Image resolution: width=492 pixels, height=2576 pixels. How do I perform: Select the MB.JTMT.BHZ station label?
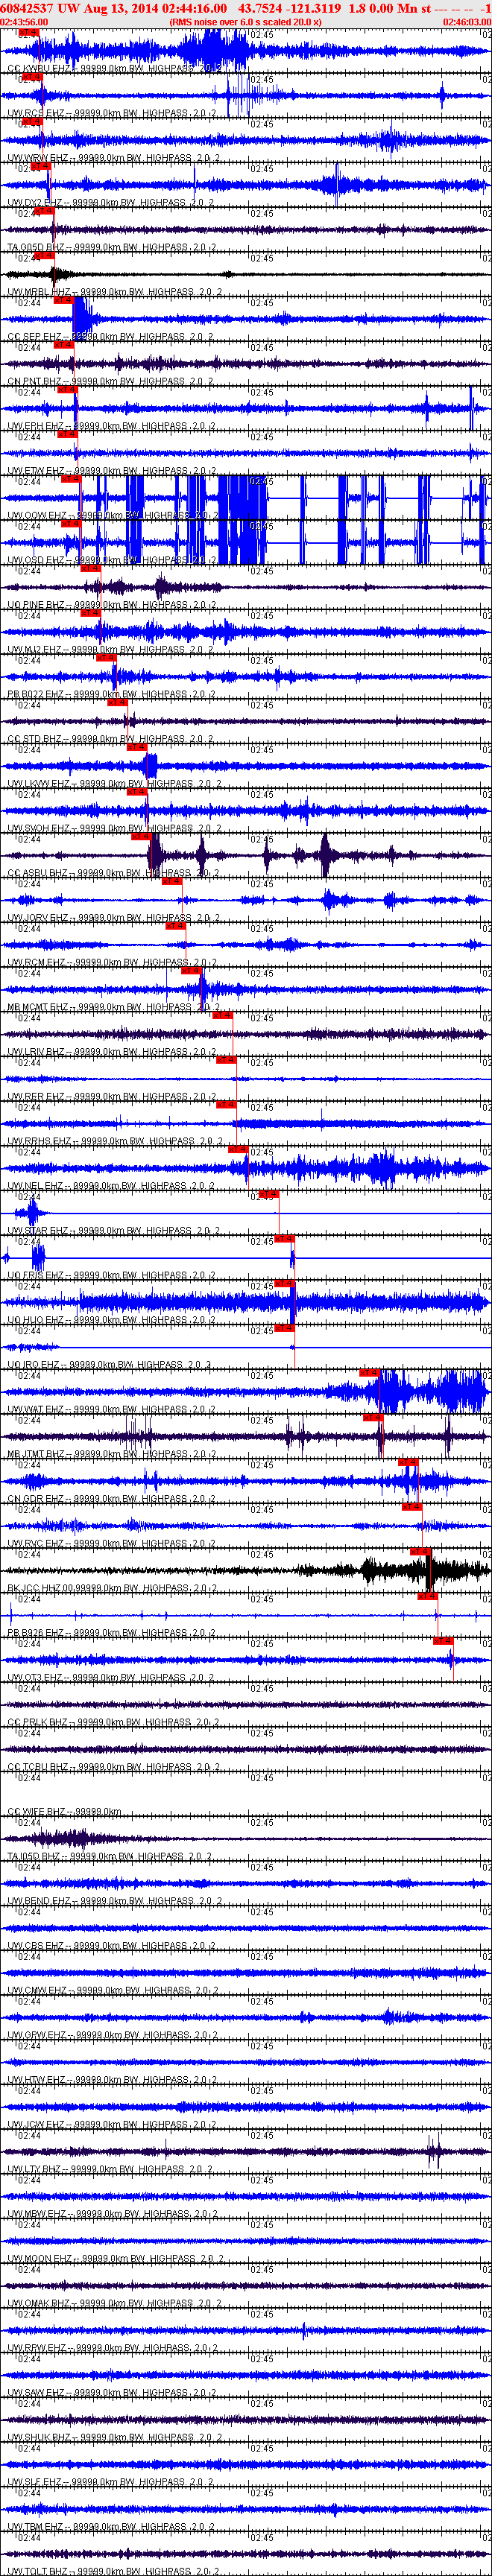[x=113, y=1454]
